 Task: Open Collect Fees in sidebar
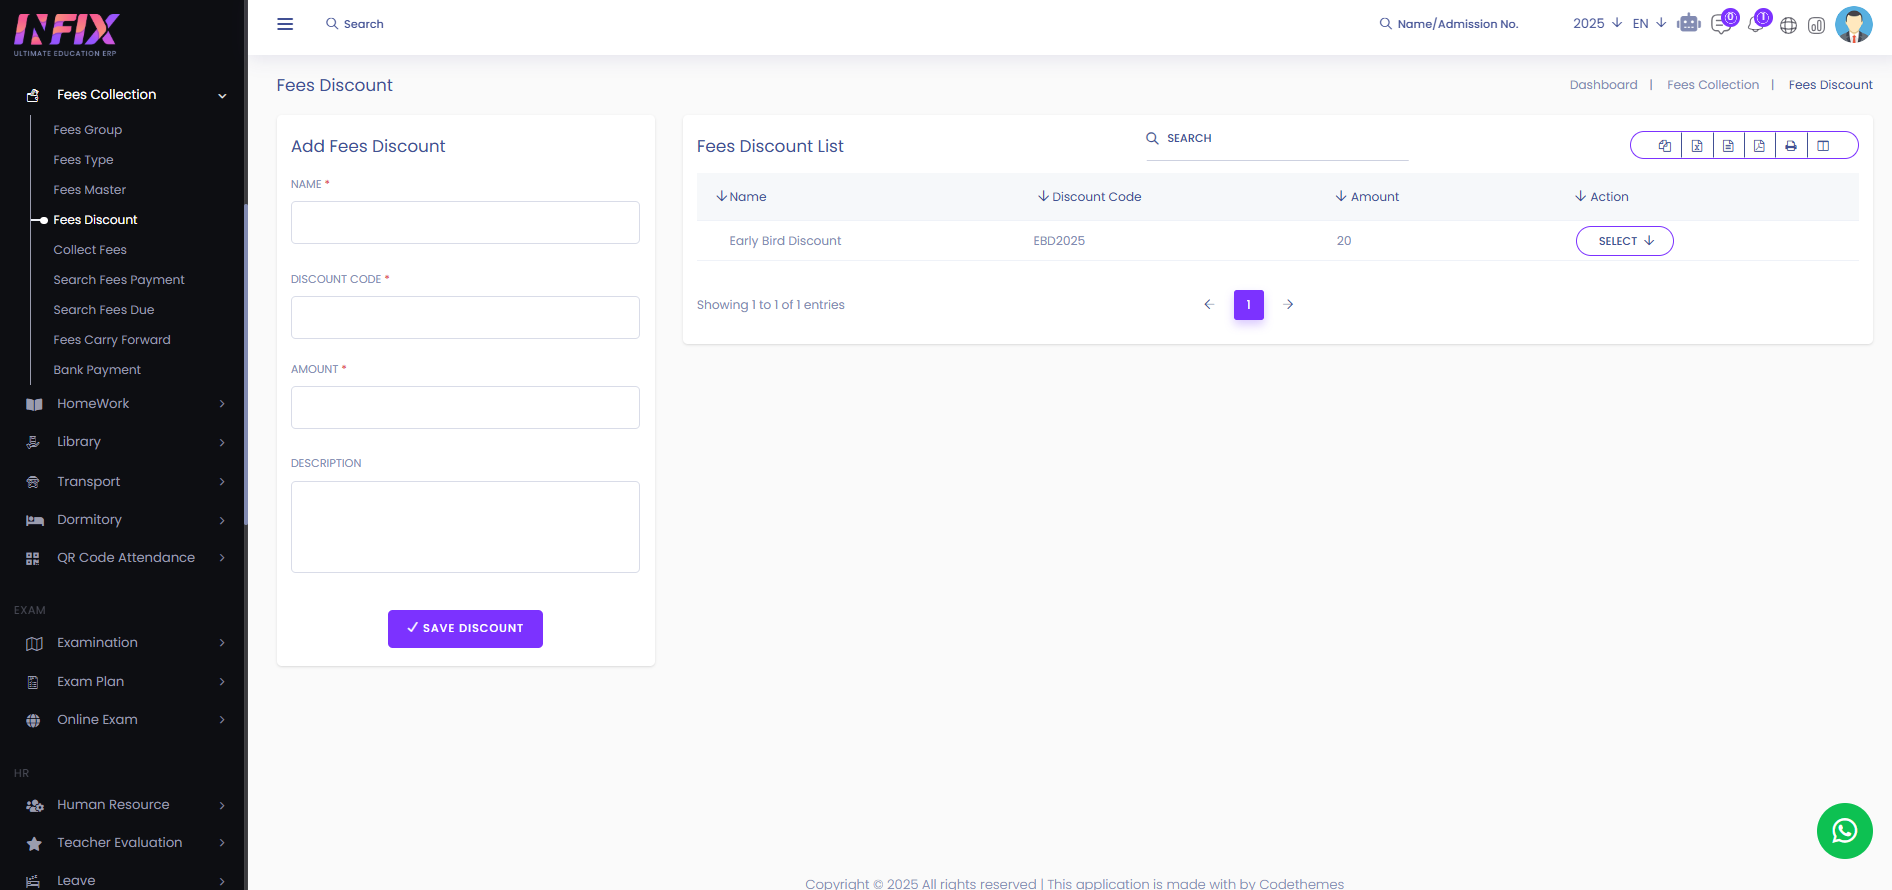90,250
